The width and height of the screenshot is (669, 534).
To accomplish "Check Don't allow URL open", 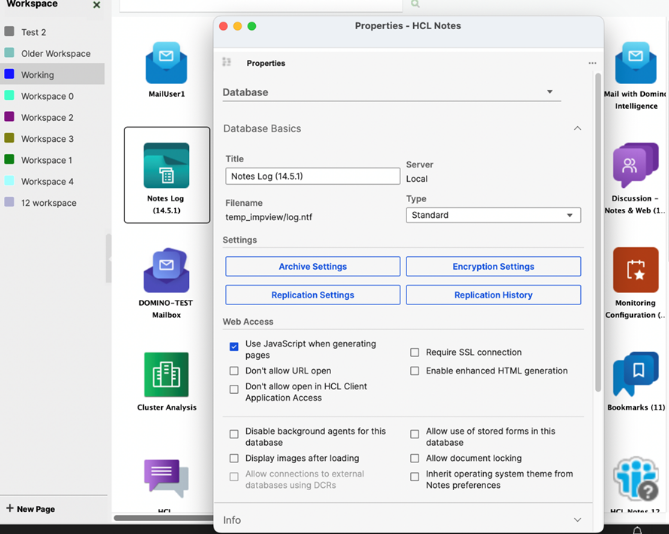I will [234, 371].
